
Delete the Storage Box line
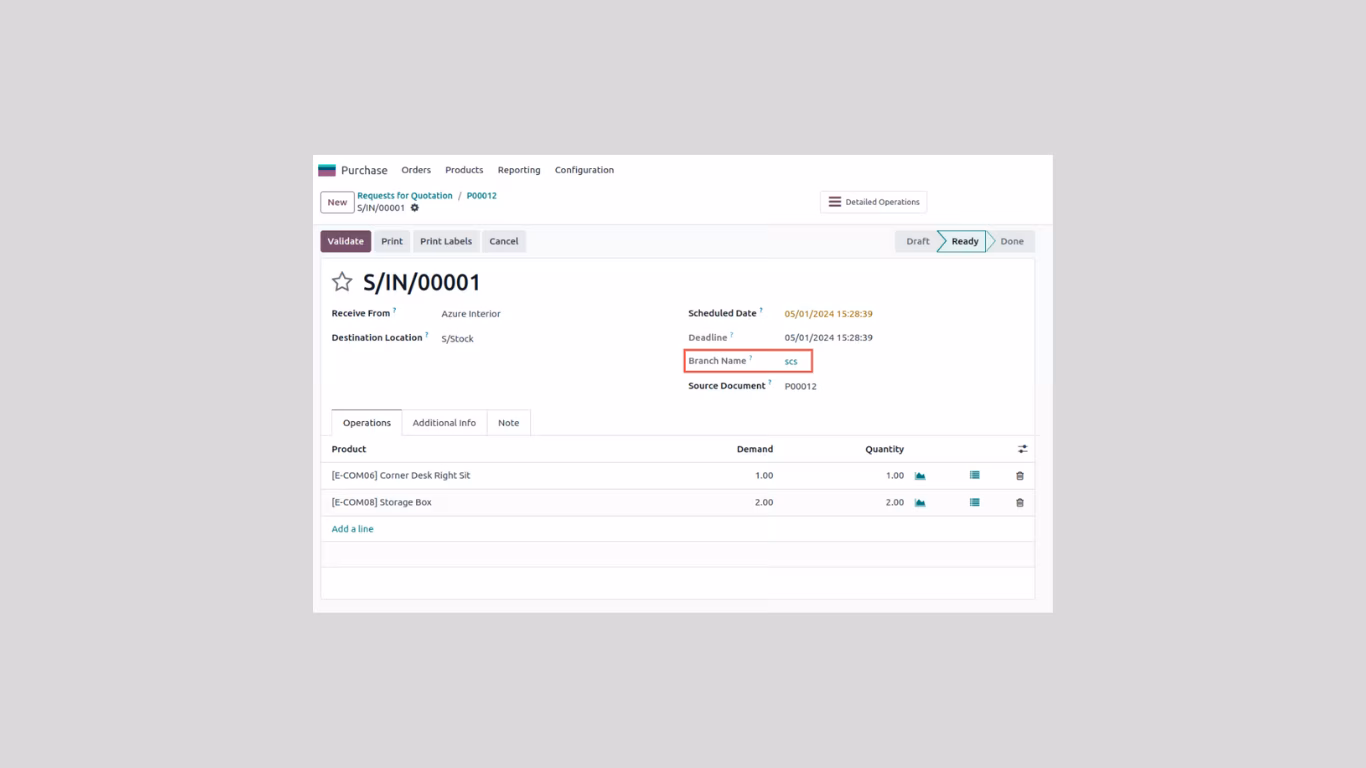pos(1020,503)
